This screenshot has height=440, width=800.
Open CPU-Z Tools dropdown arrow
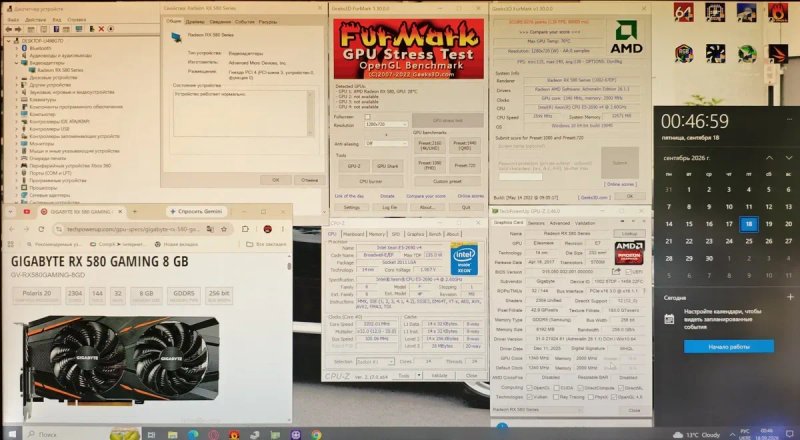(419, 375)
